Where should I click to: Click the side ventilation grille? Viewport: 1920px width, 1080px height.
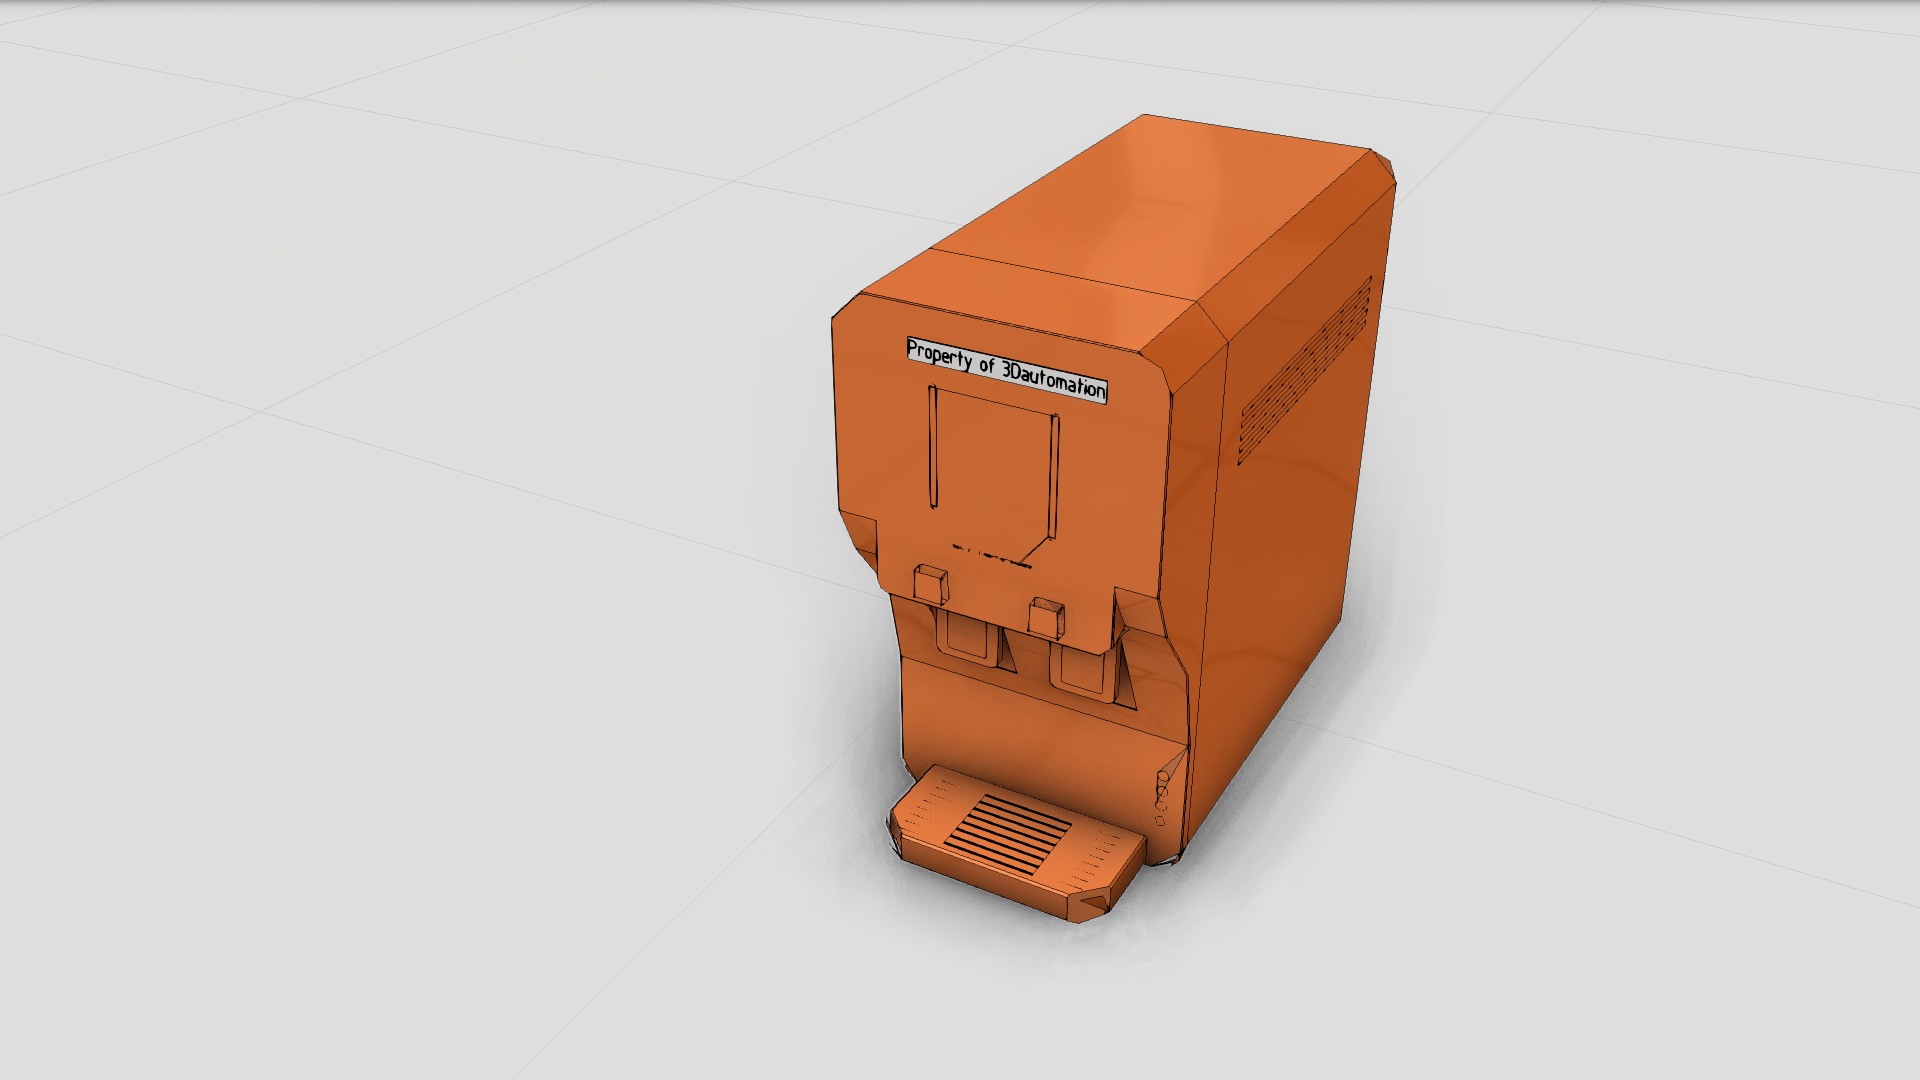(1305, 370)
